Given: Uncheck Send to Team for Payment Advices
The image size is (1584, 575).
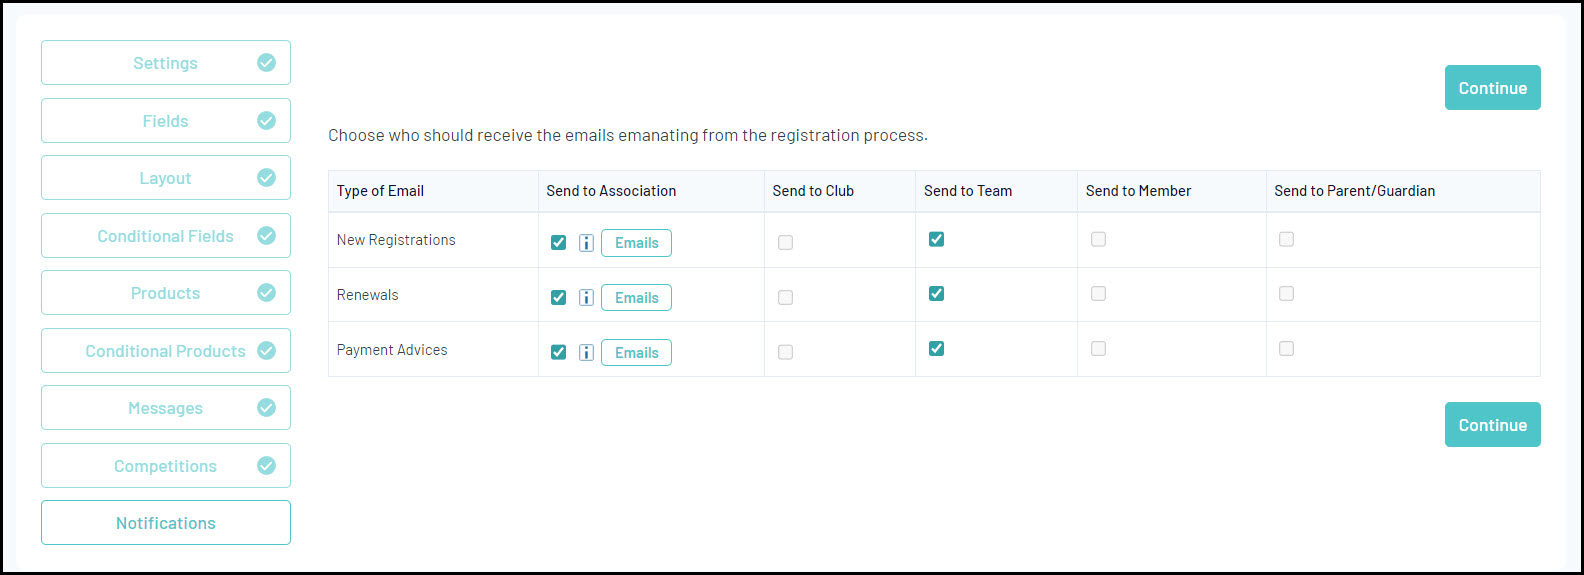Looking at the screenshot, I should tap(936, 349).
